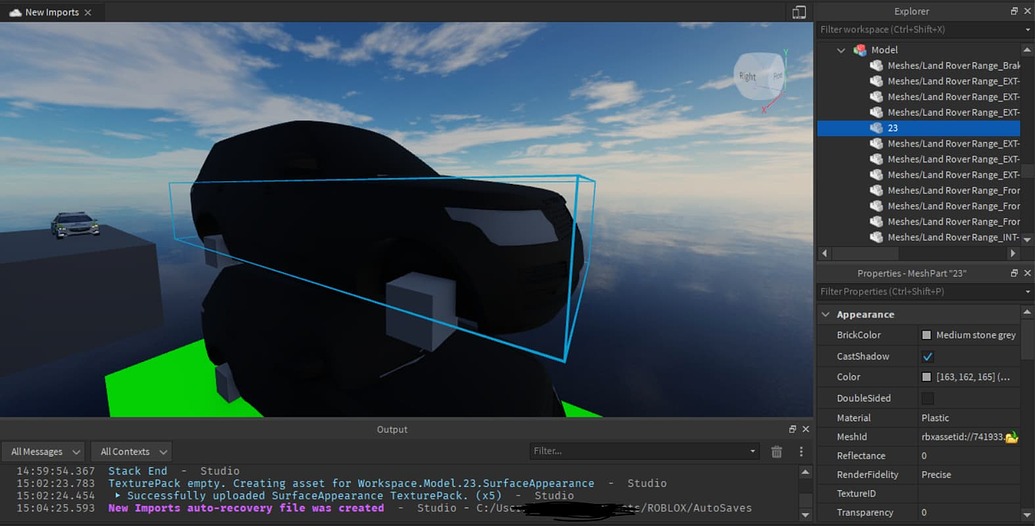
Task: Click Properties scrollbar down arrow
Action: pyautogui.click(x=1027, y=516)
